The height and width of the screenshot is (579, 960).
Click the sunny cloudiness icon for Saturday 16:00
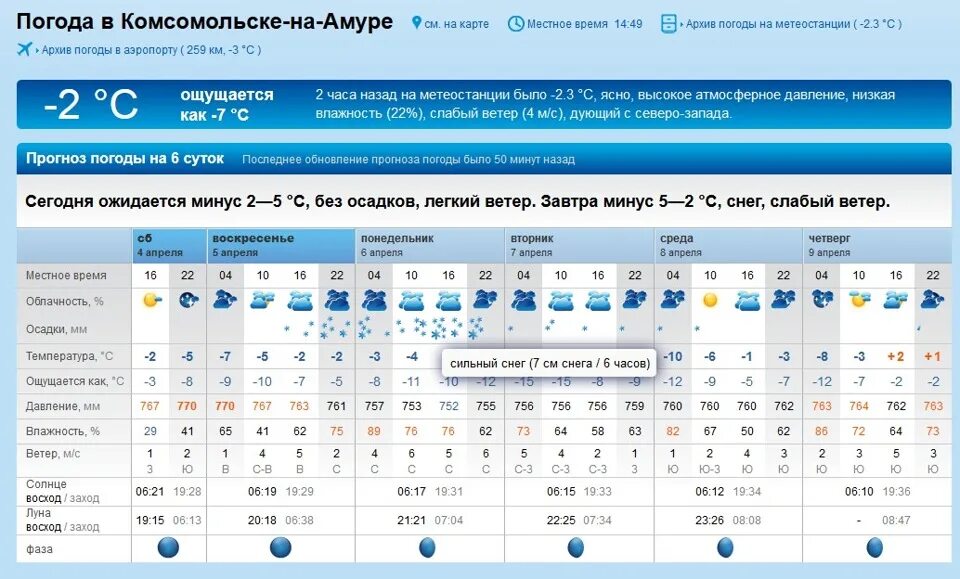151,300
